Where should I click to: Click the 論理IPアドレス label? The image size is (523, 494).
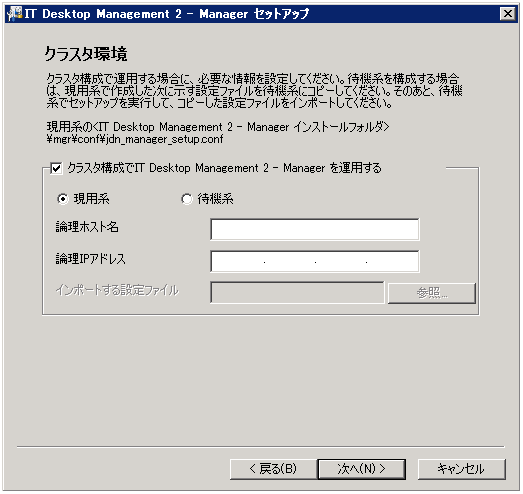[90, 259]
